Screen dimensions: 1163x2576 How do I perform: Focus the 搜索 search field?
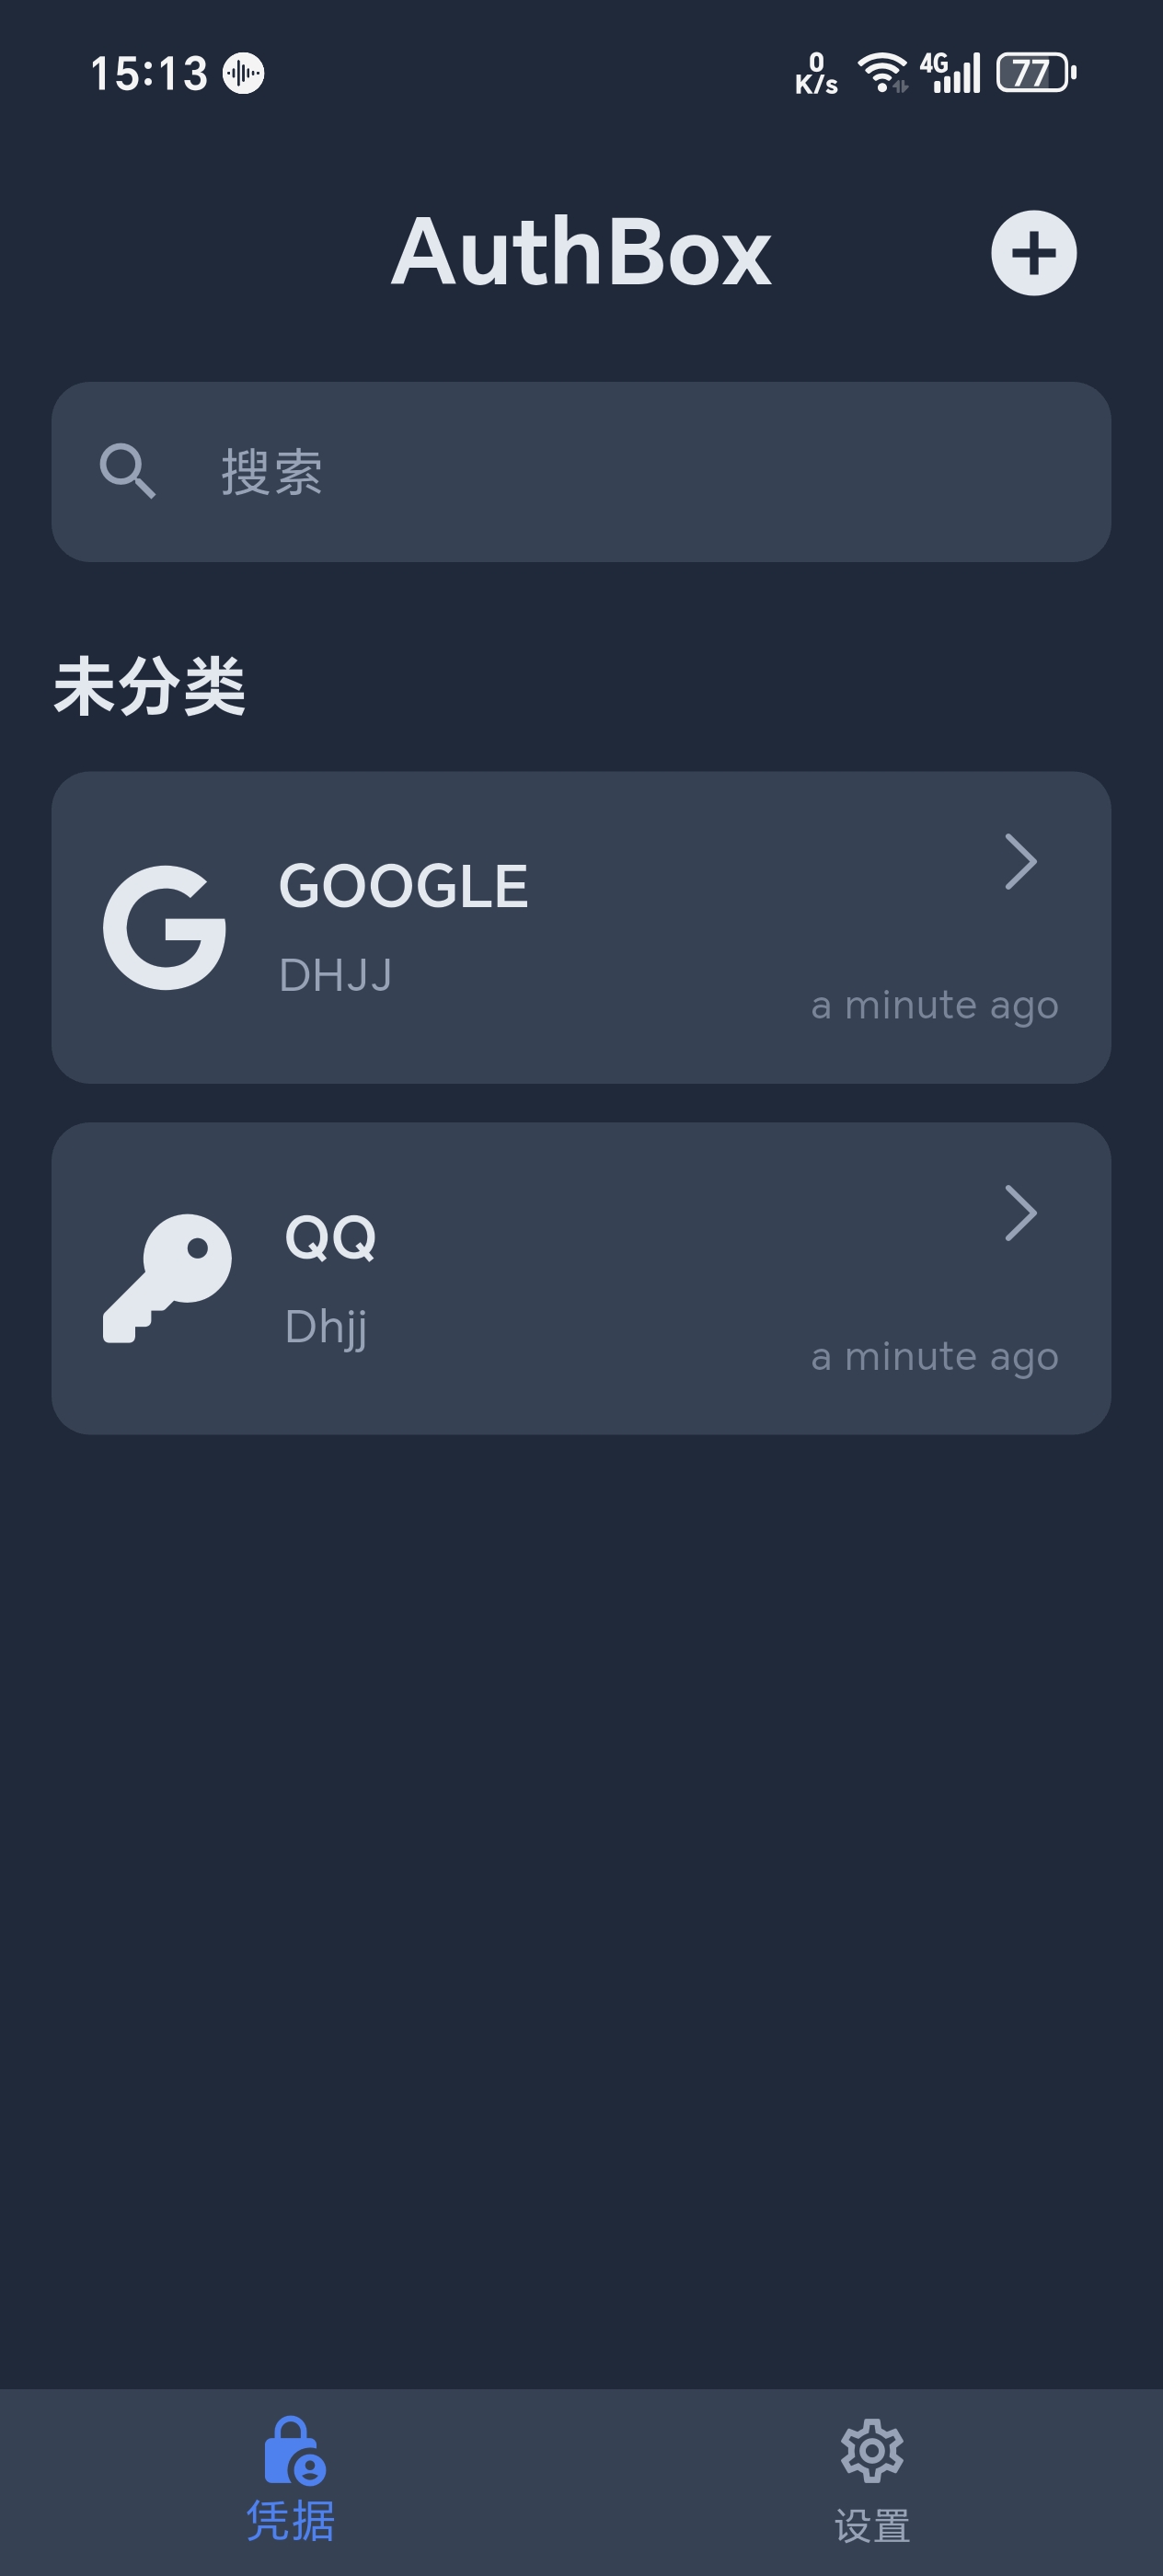pyautogui.click(x=581, y=472)
